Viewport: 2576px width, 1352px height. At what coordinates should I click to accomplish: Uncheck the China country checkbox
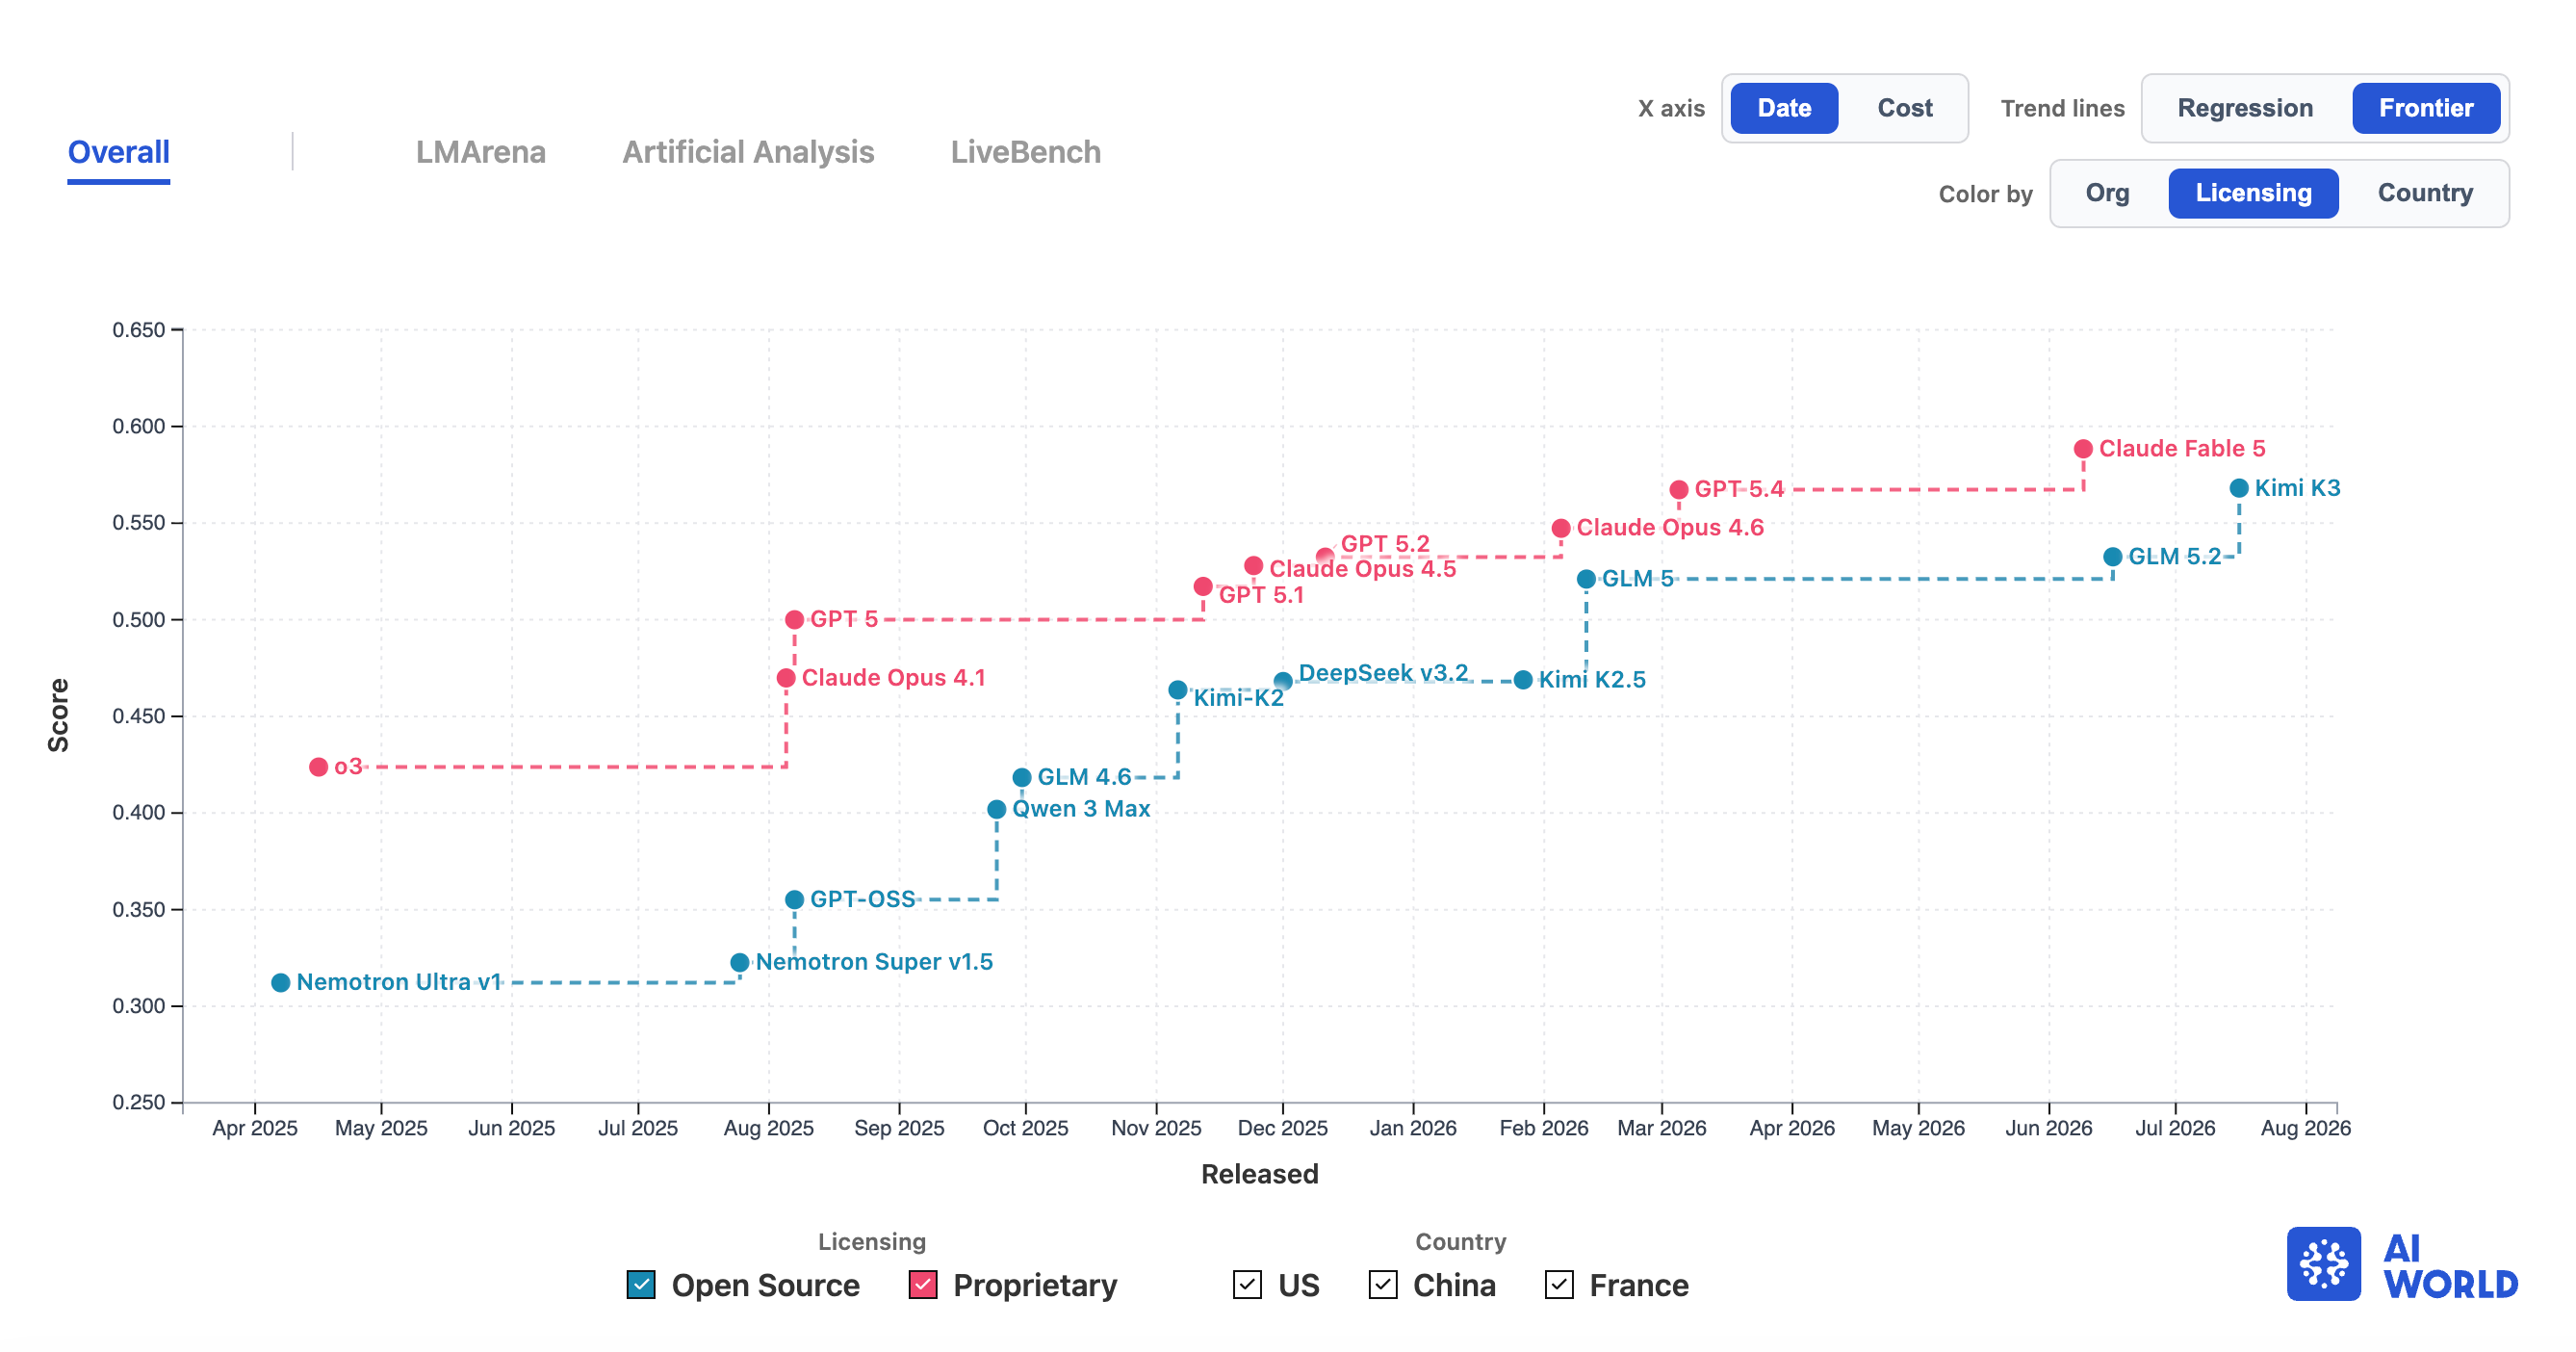tap(1383, 1285)
